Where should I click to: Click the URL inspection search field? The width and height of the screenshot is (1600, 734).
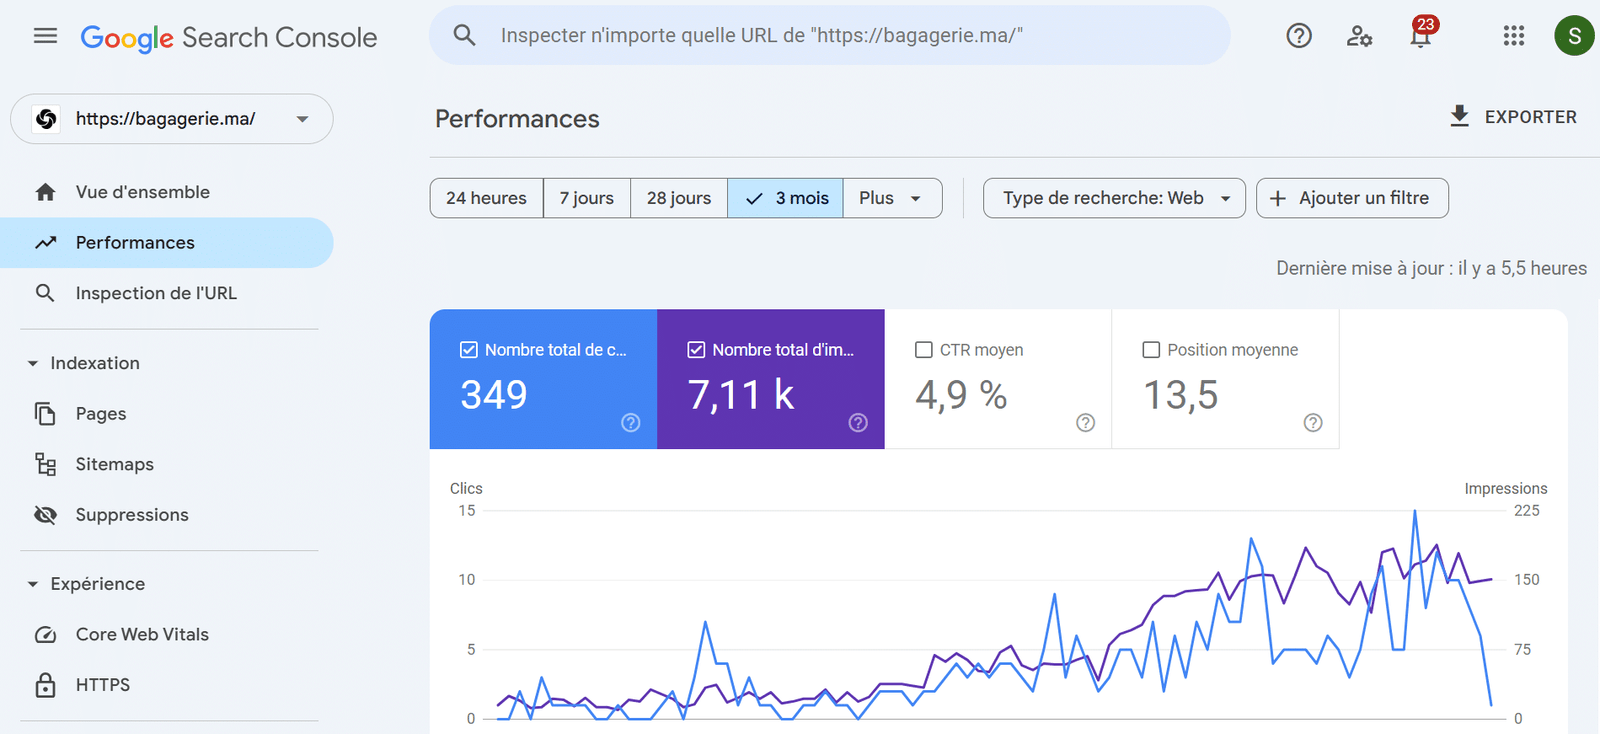[x=830, y=35]
